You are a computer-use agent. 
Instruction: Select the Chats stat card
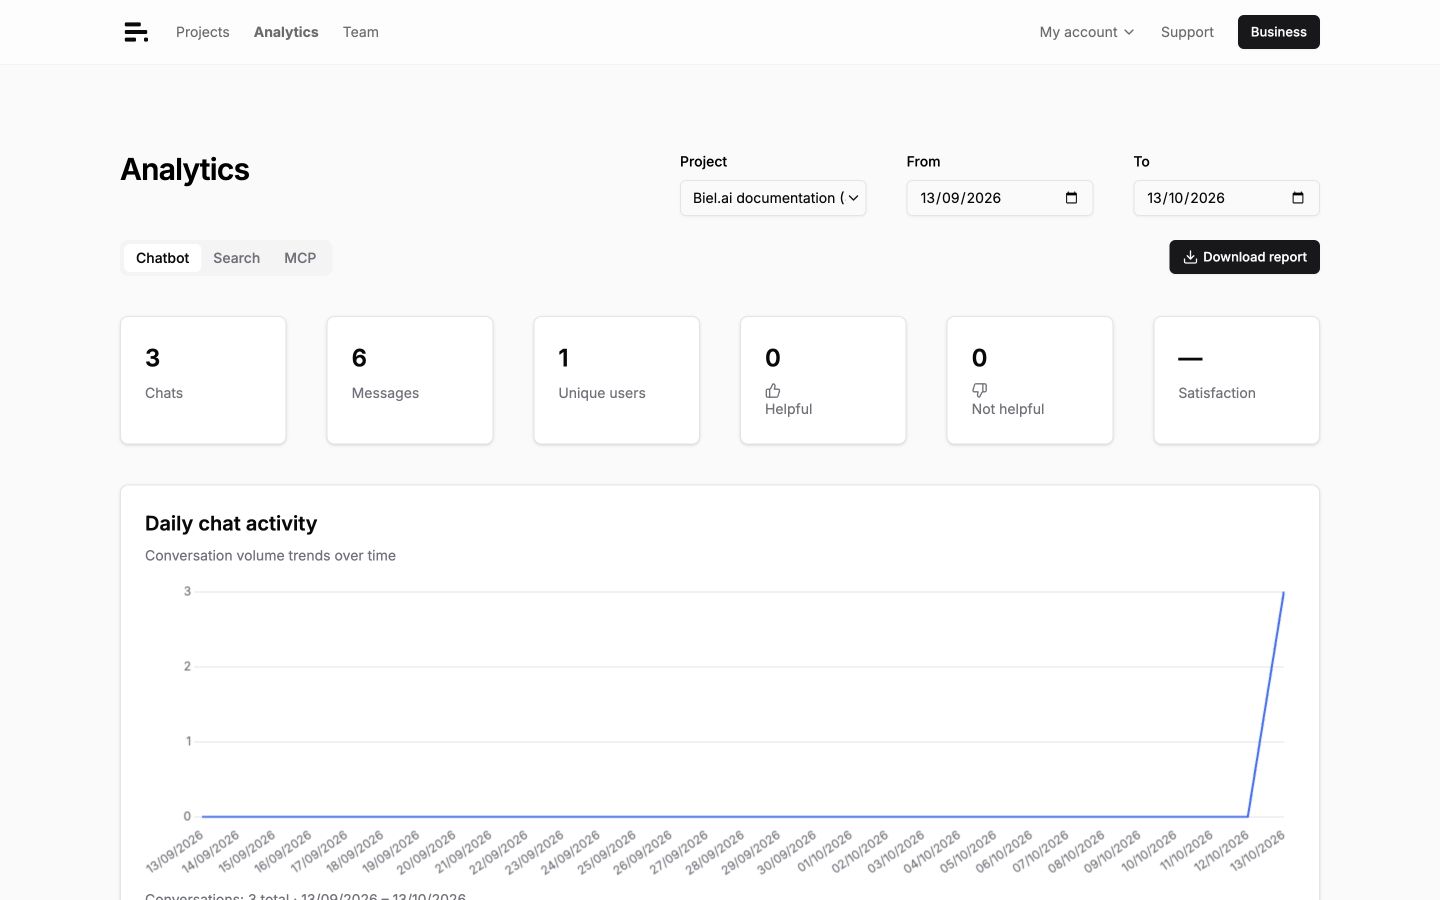click(x=203, y=380)
